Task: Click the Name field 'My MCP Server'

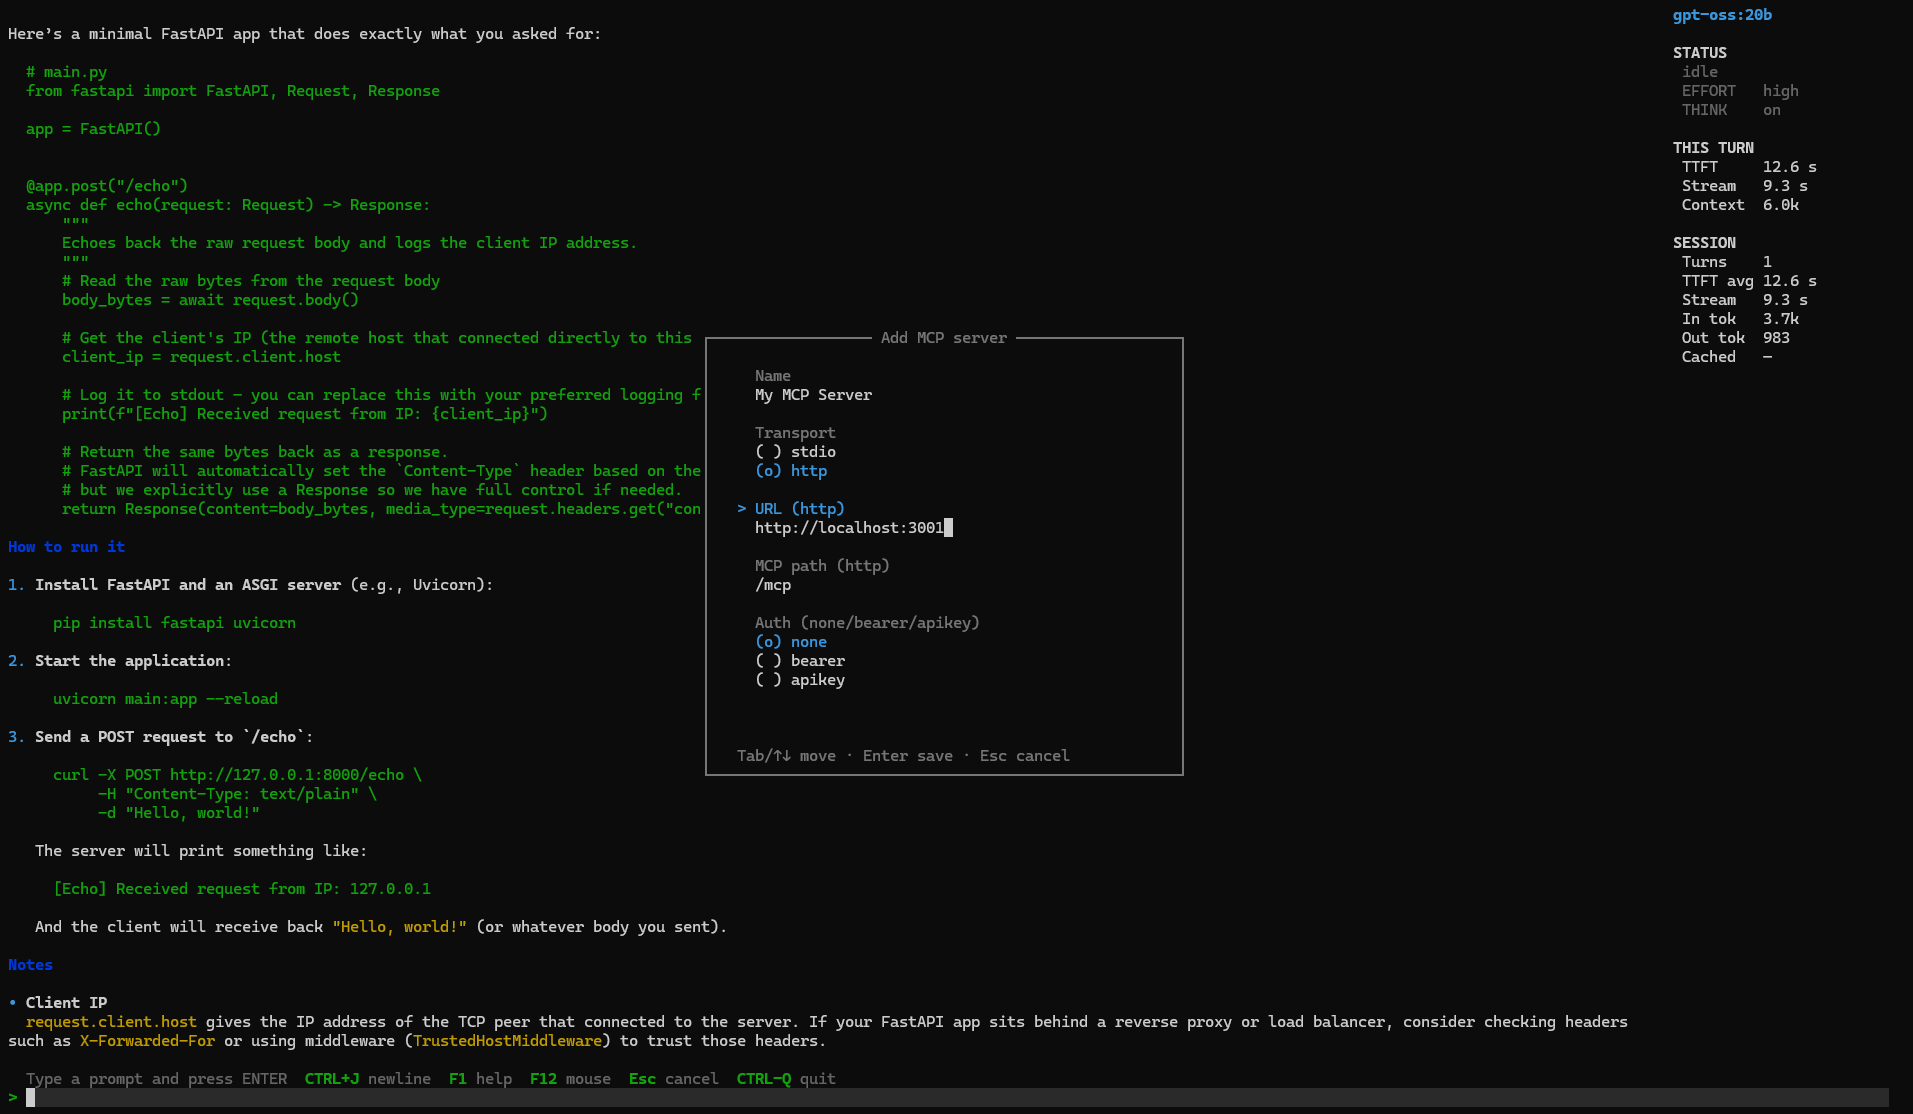Action: (813, 395)
